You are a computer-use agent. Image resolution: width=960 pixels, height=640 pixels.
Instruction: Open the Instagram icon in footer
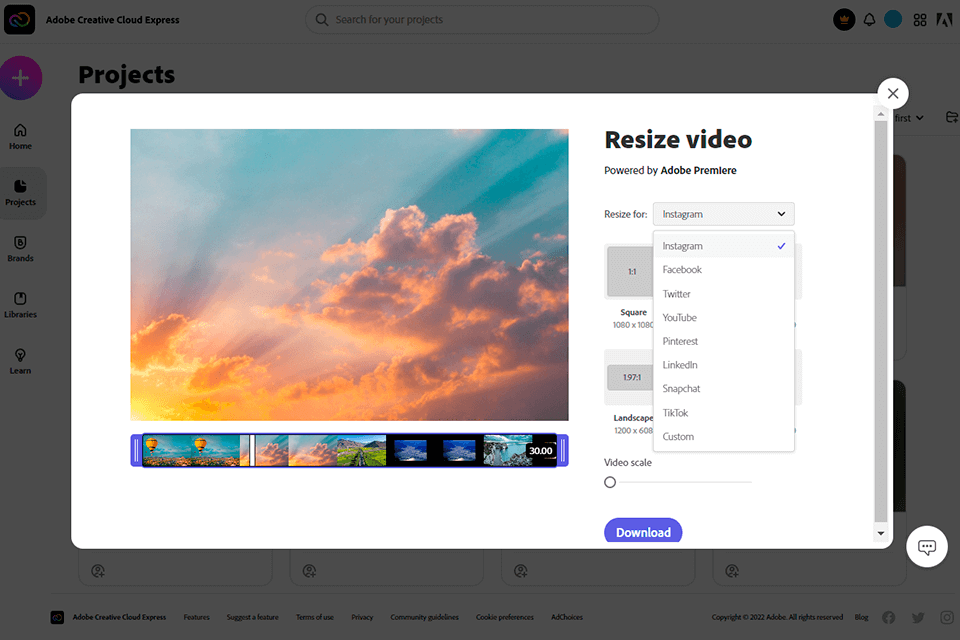[947, 617]
